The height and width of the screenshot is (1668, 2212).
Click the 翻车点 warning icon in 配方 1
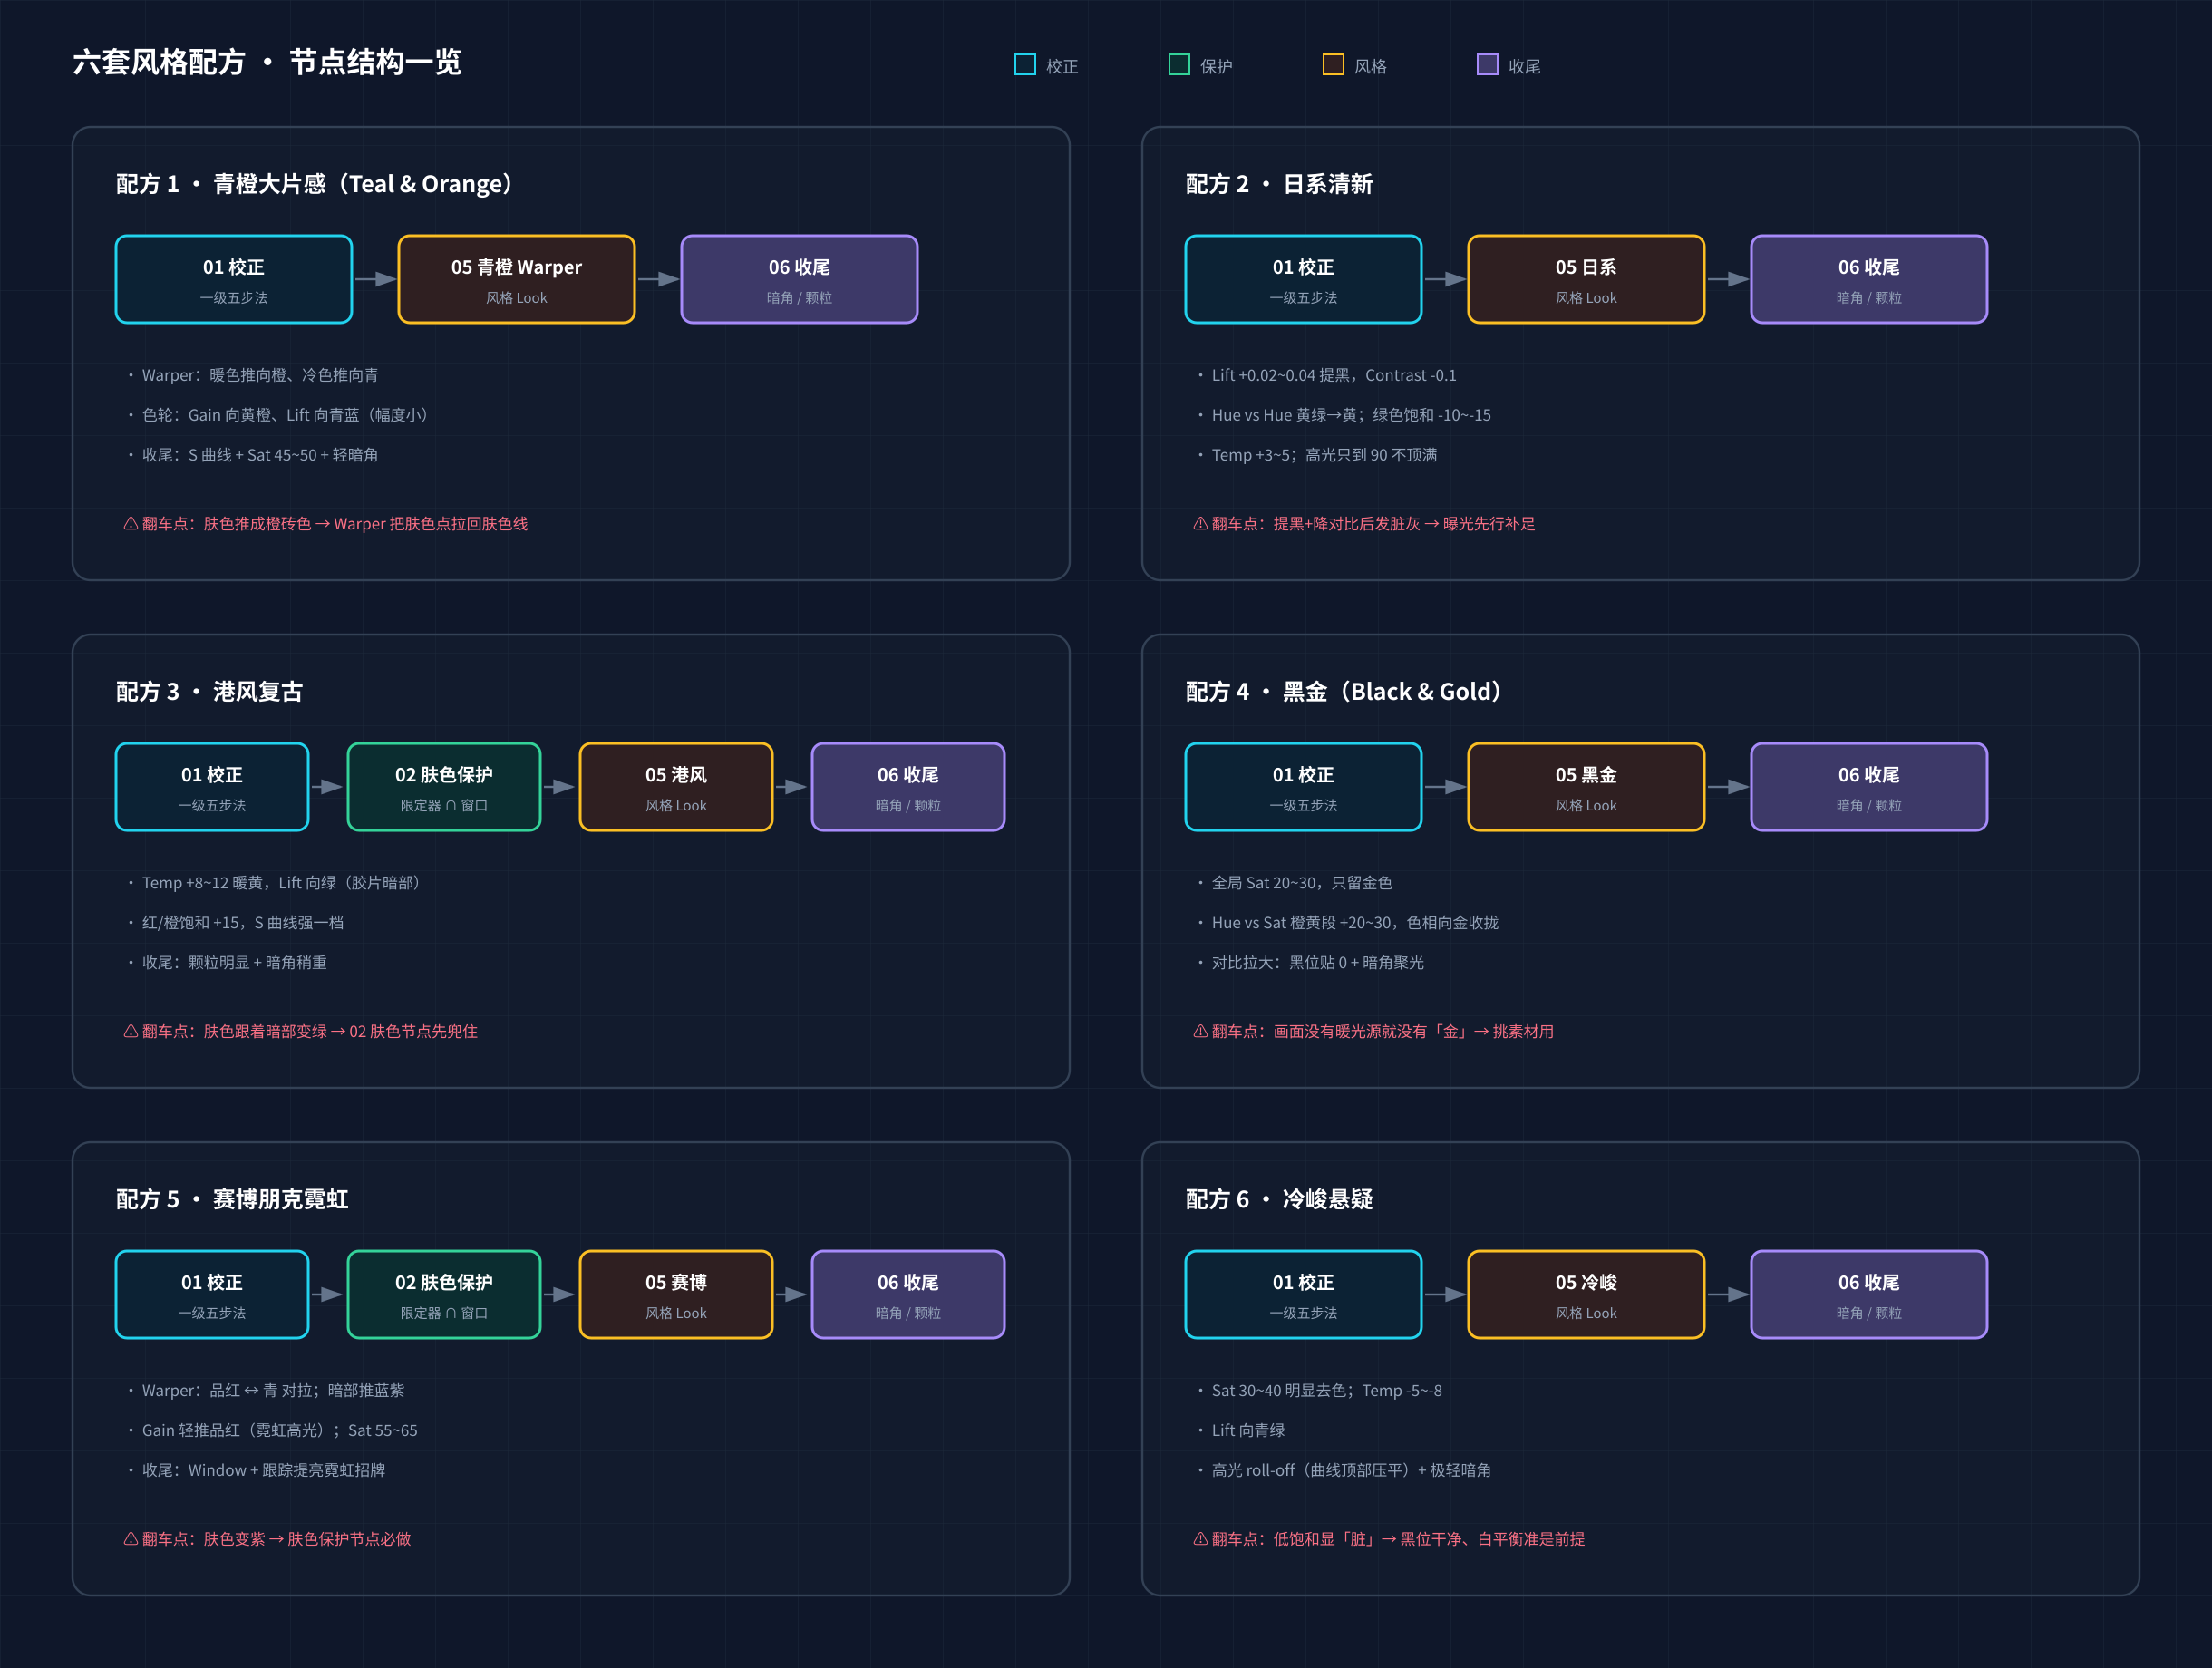pos(130,523)
